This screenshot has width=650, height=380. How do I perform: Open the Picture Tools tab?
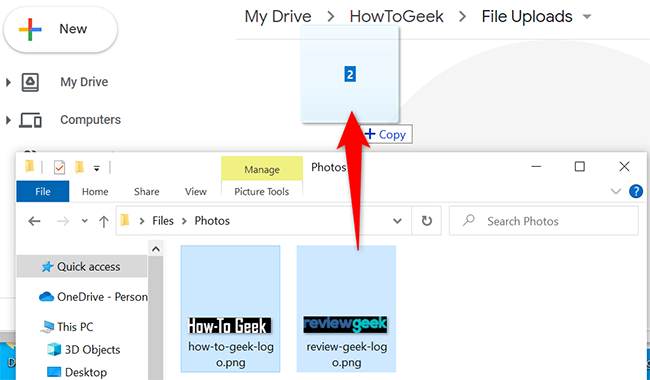pyautogui.click(x=262, y=192)
